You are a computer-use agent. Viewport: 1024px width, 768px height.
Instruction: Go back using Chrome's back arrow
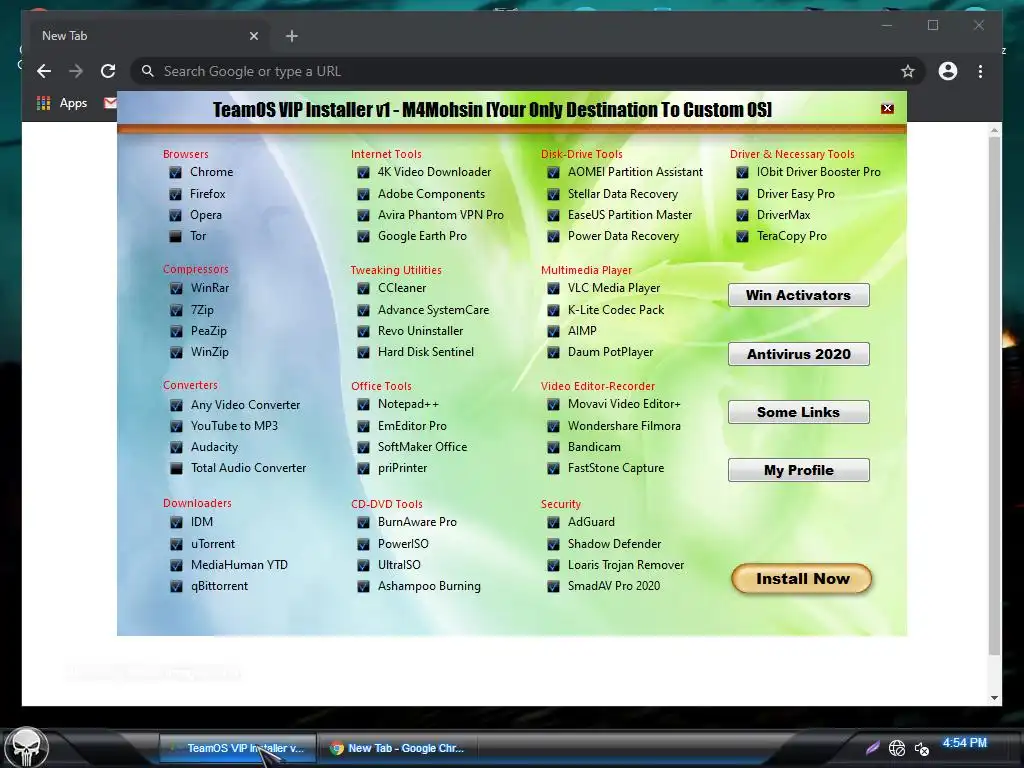coord(44,71)
